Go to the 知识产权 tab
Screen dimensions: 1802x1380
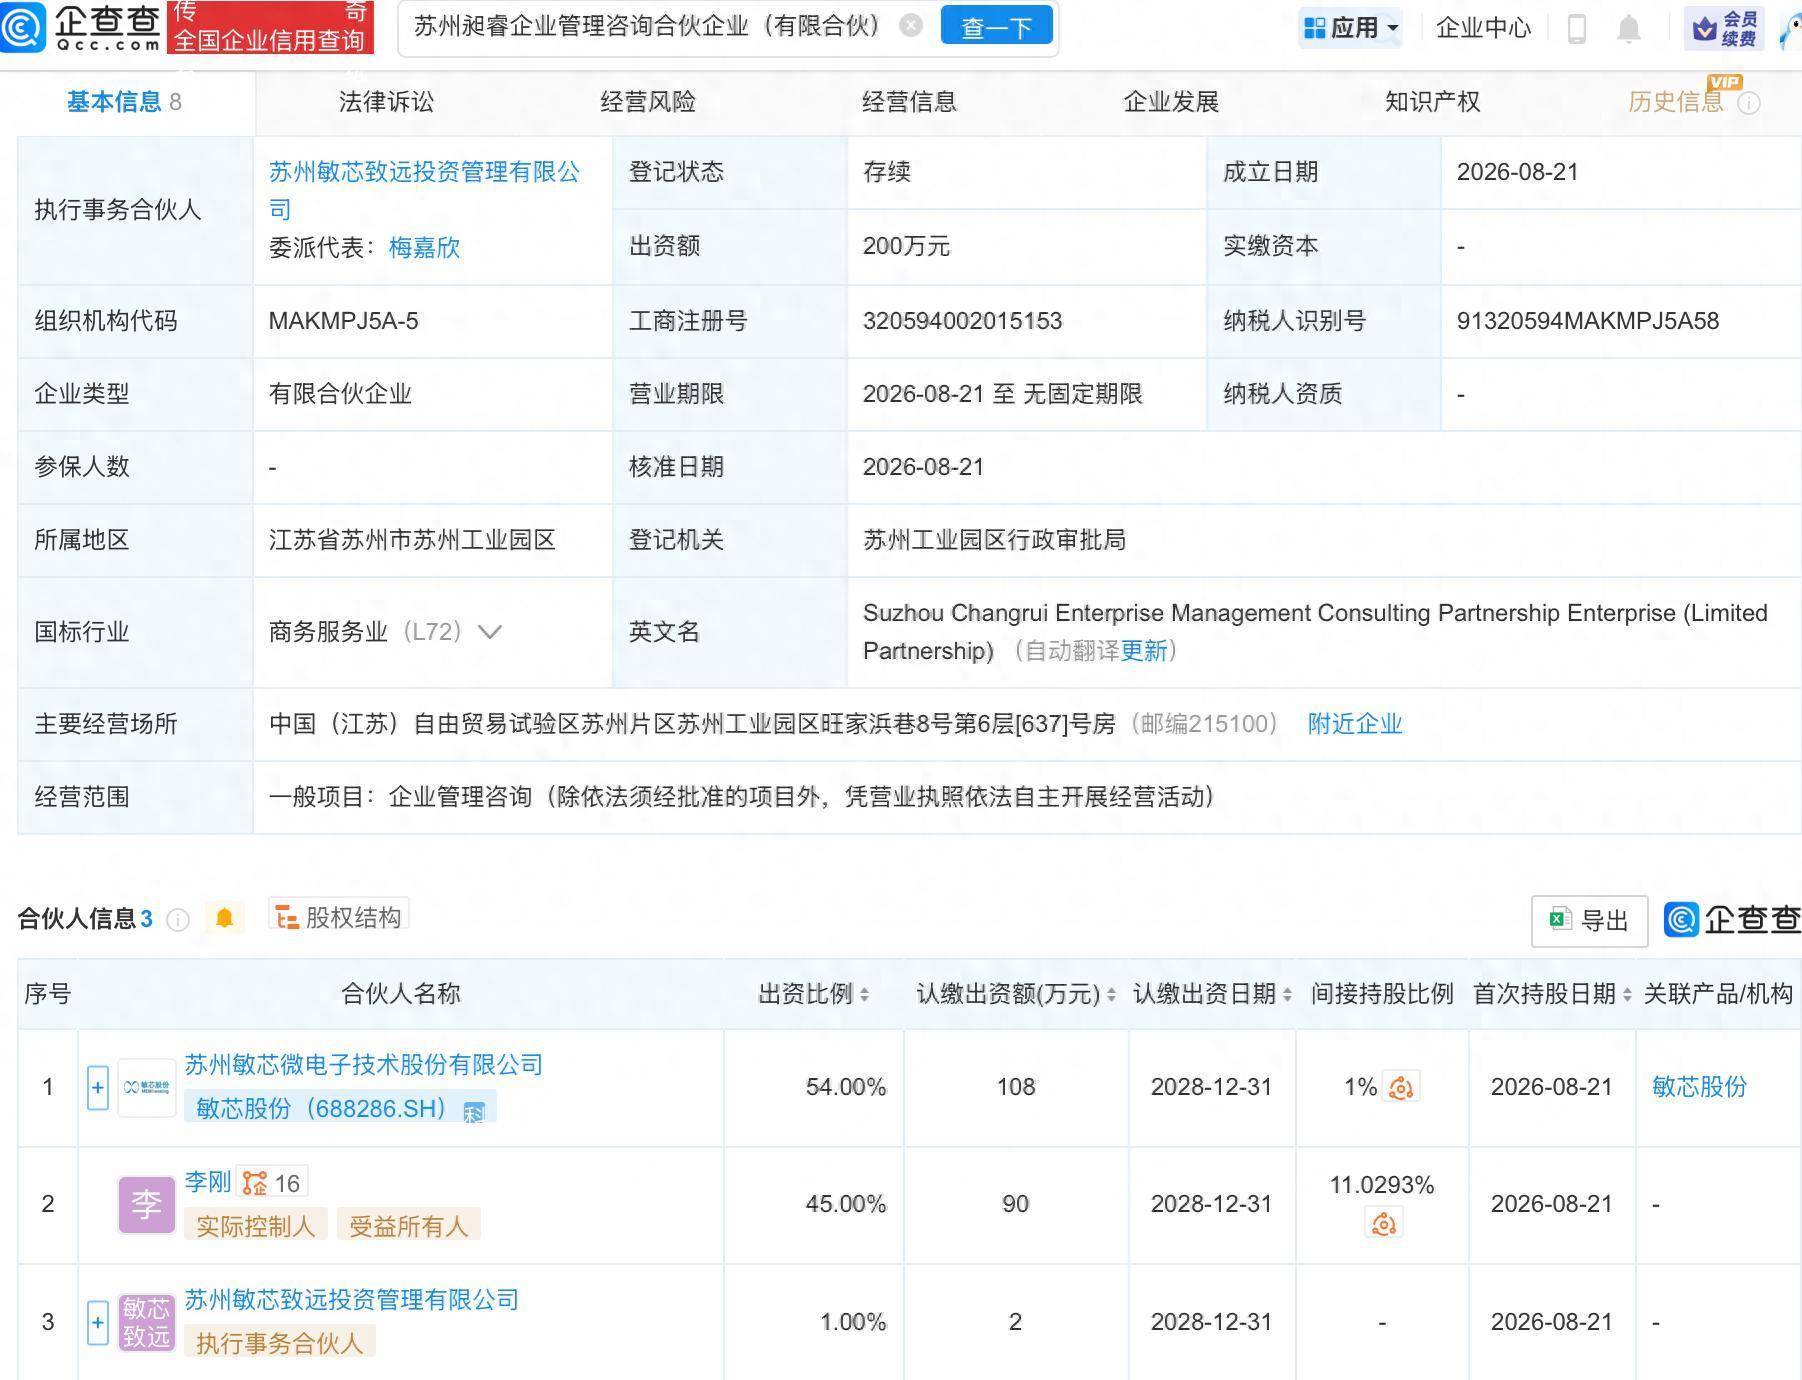point(1432,102)
